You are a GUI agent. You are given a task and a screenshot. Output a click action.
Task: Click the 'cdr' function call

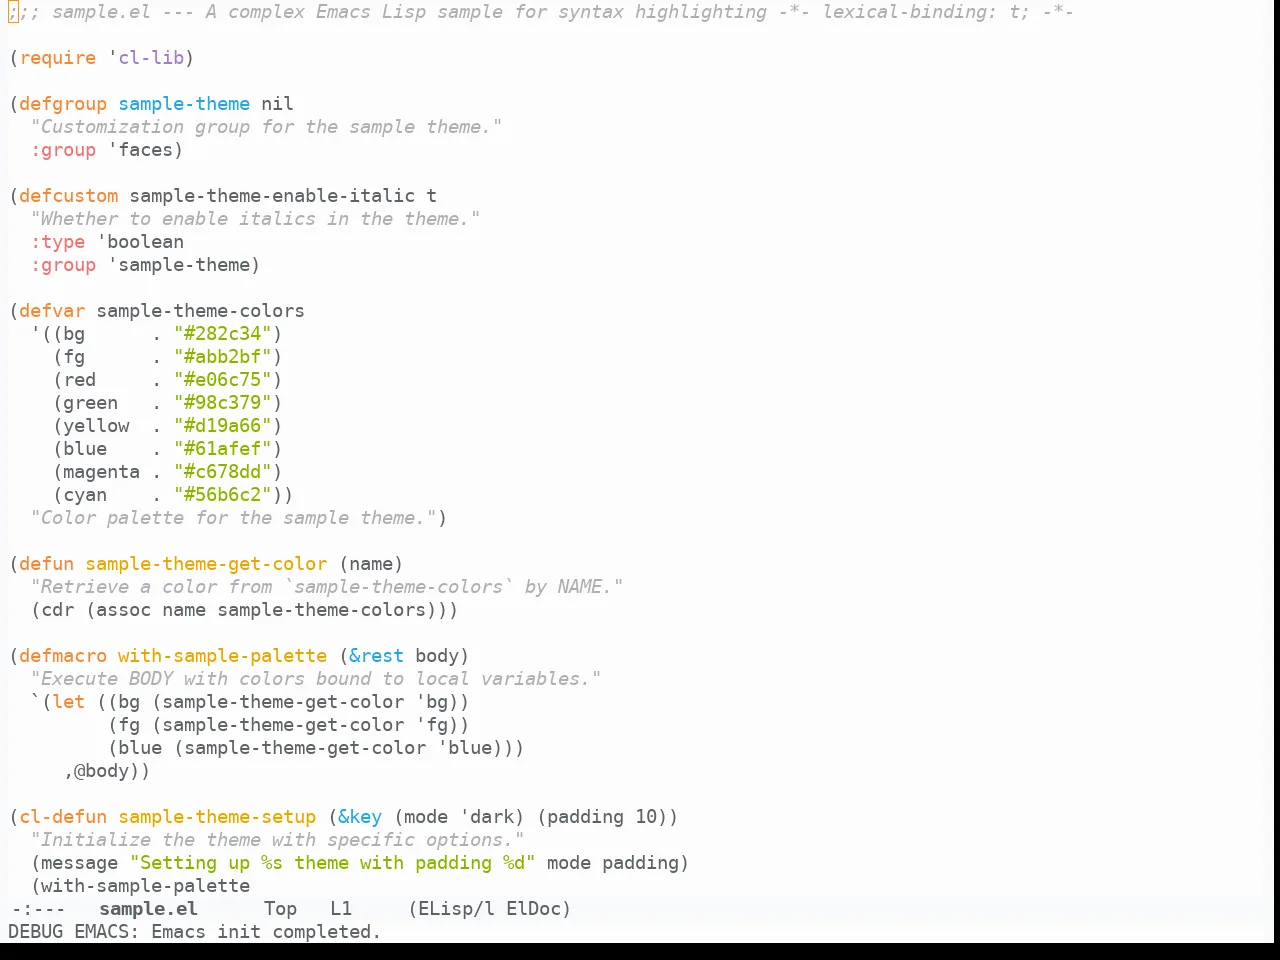(x=58, y=610)
